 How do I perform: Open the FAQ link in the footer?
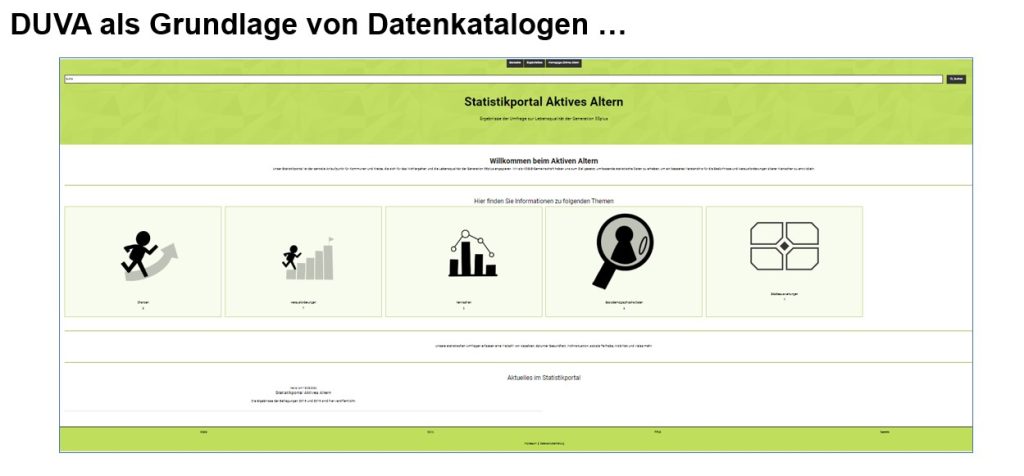tap(657, 432)
